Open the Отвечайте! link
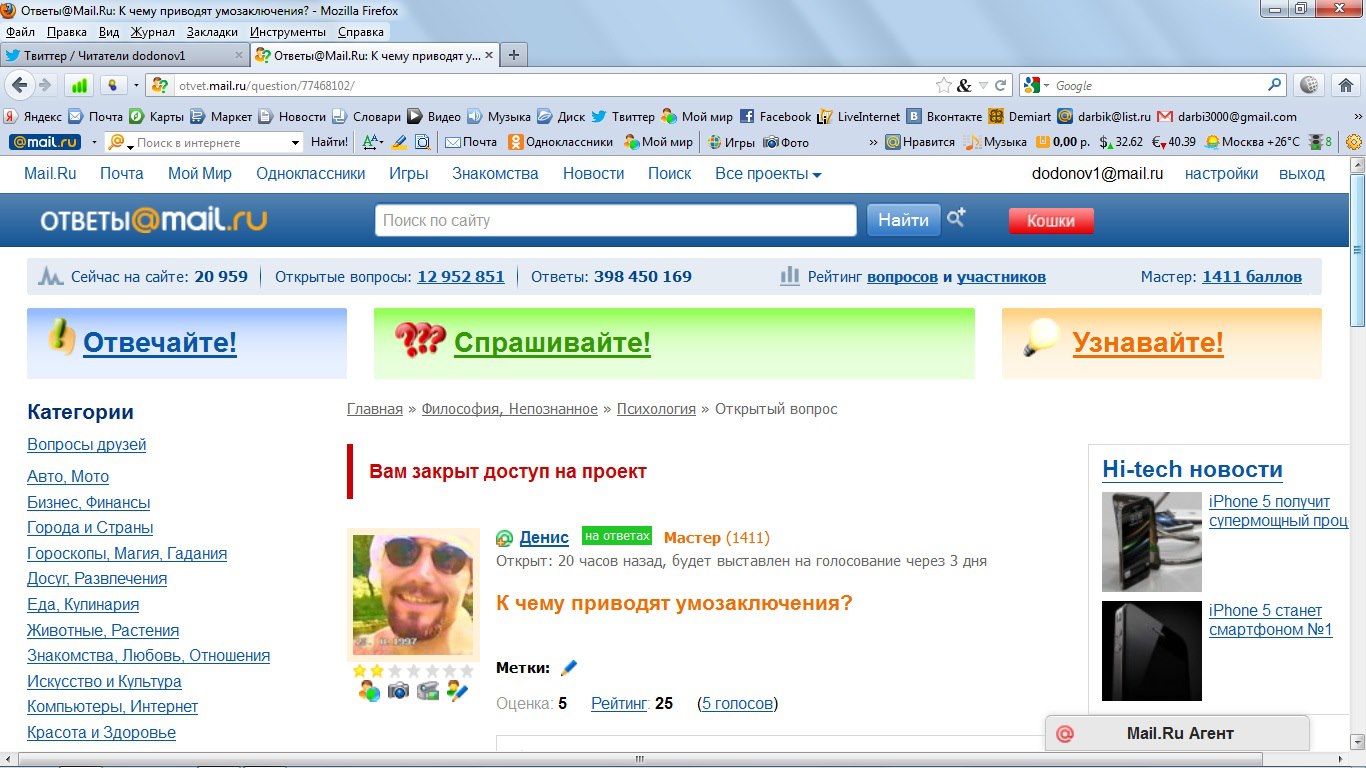Screen dimensions: 1366x768 (x=160, y=343)
